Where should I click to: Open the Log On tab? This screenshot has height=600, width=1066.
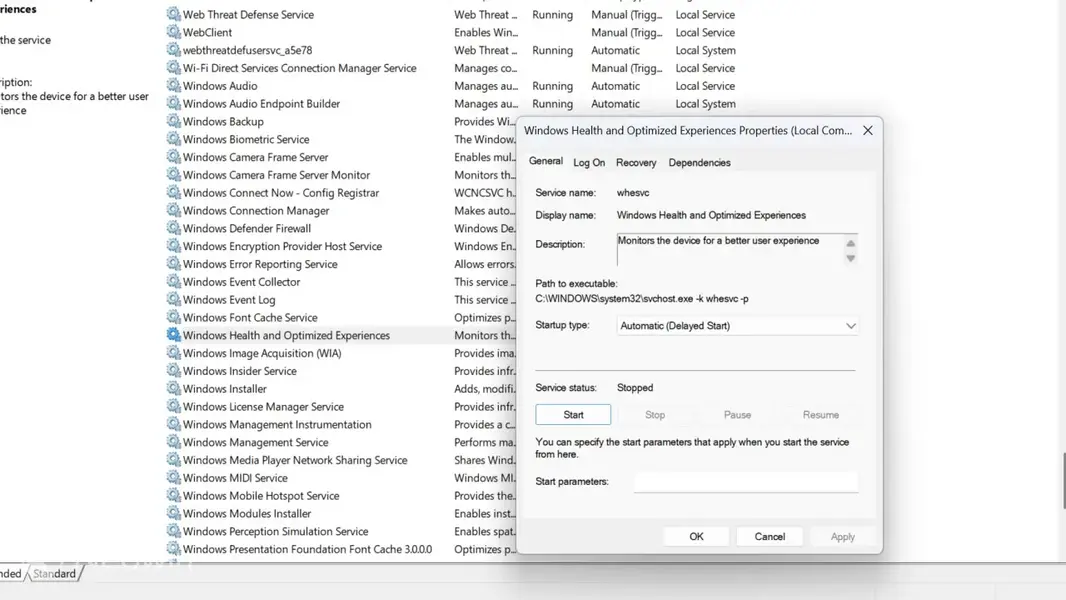click(x=589, y=162)
